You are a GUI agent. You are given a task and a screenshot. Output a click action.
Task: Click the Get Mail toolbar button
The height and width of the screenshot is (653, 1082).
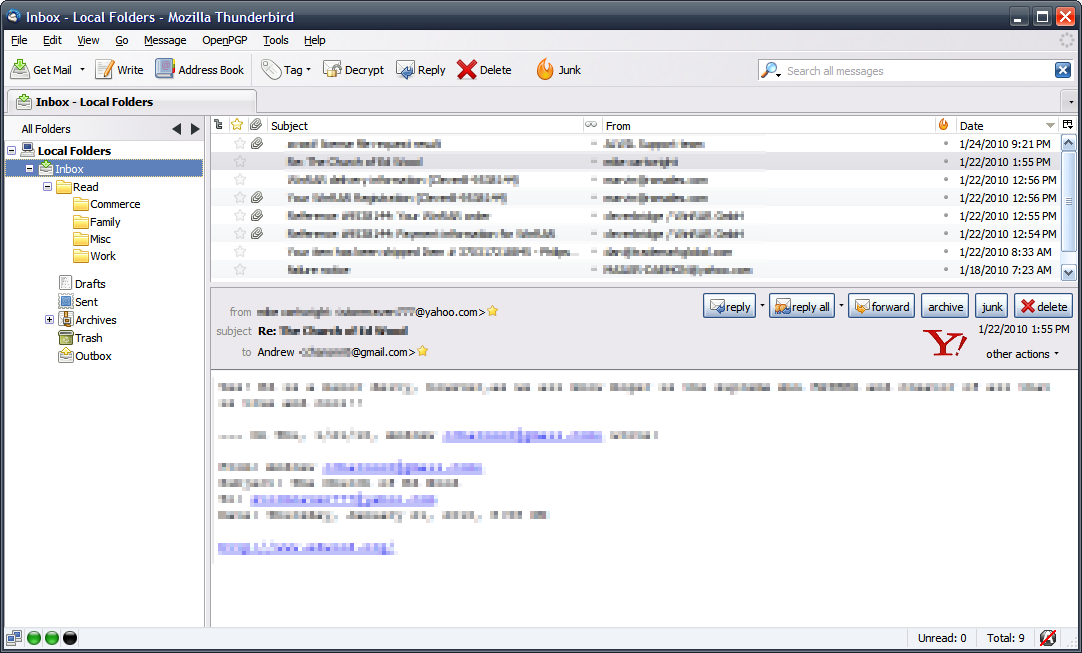pos(41,70)
